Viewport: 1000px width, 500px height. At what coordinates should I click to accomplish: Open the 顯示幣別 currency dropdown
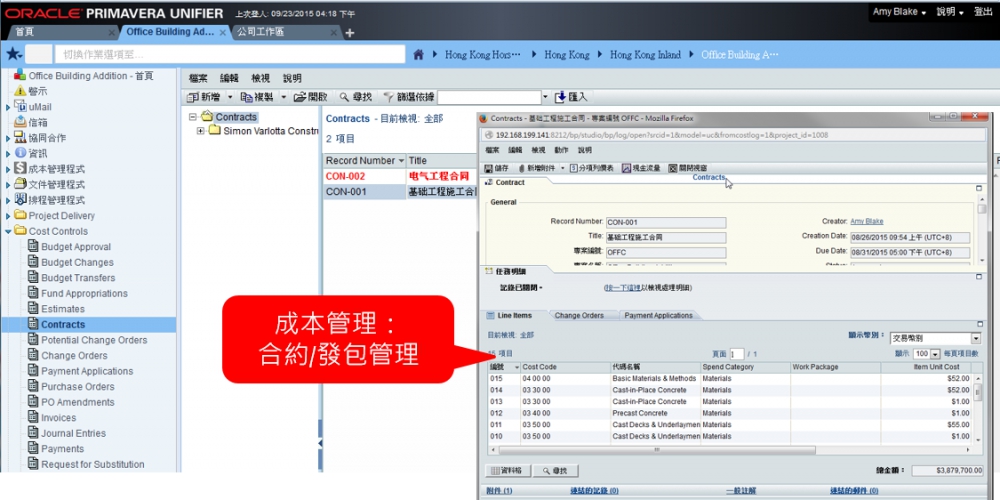976,338
